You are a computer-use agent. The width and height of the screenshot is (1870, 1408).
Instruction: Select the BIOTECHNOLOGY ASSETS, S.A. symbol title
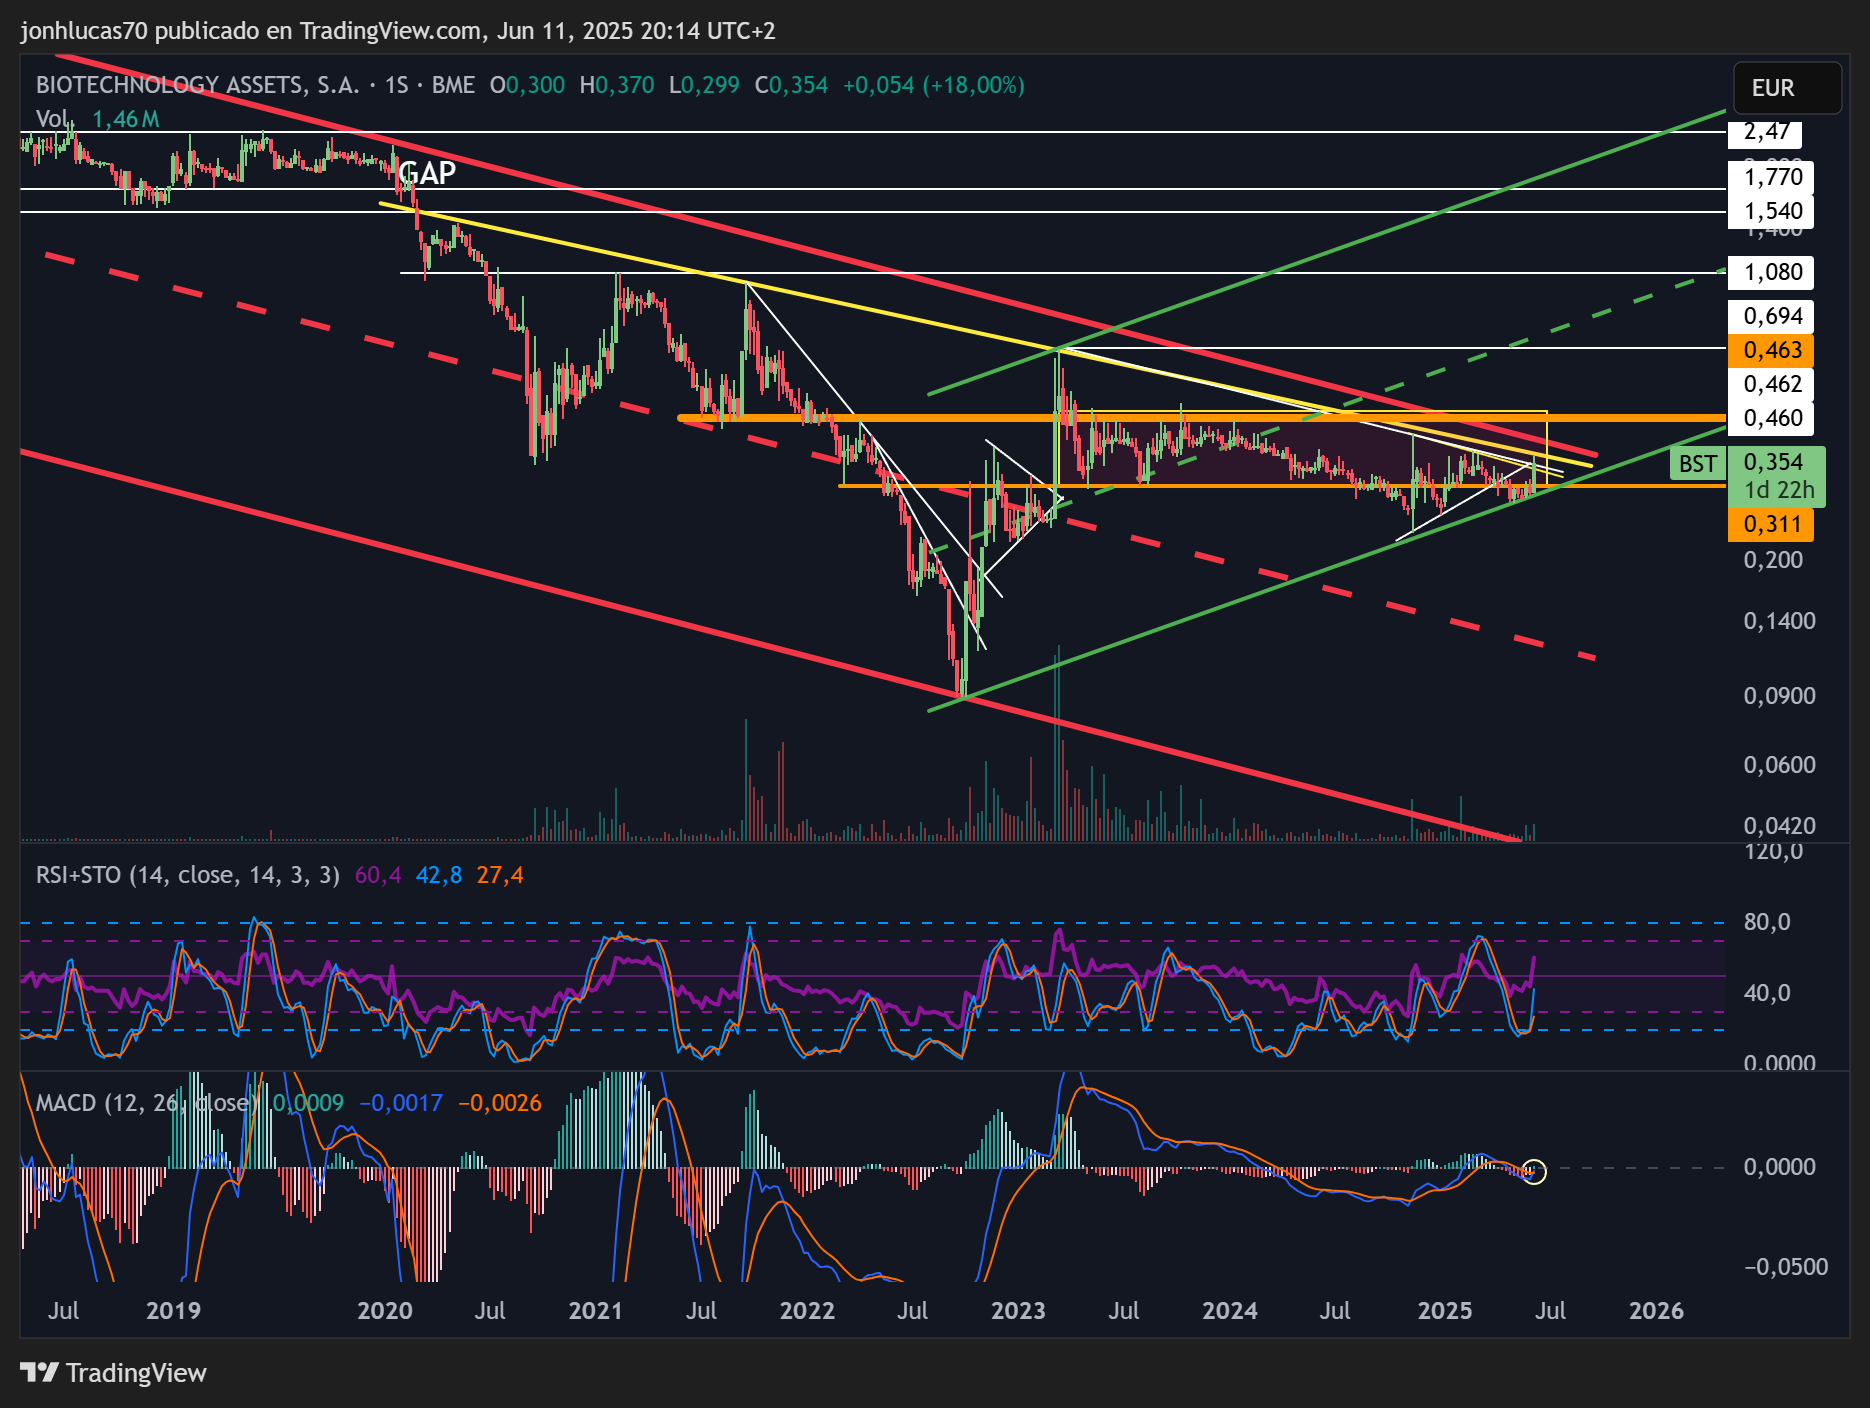(x=198, y=85)
